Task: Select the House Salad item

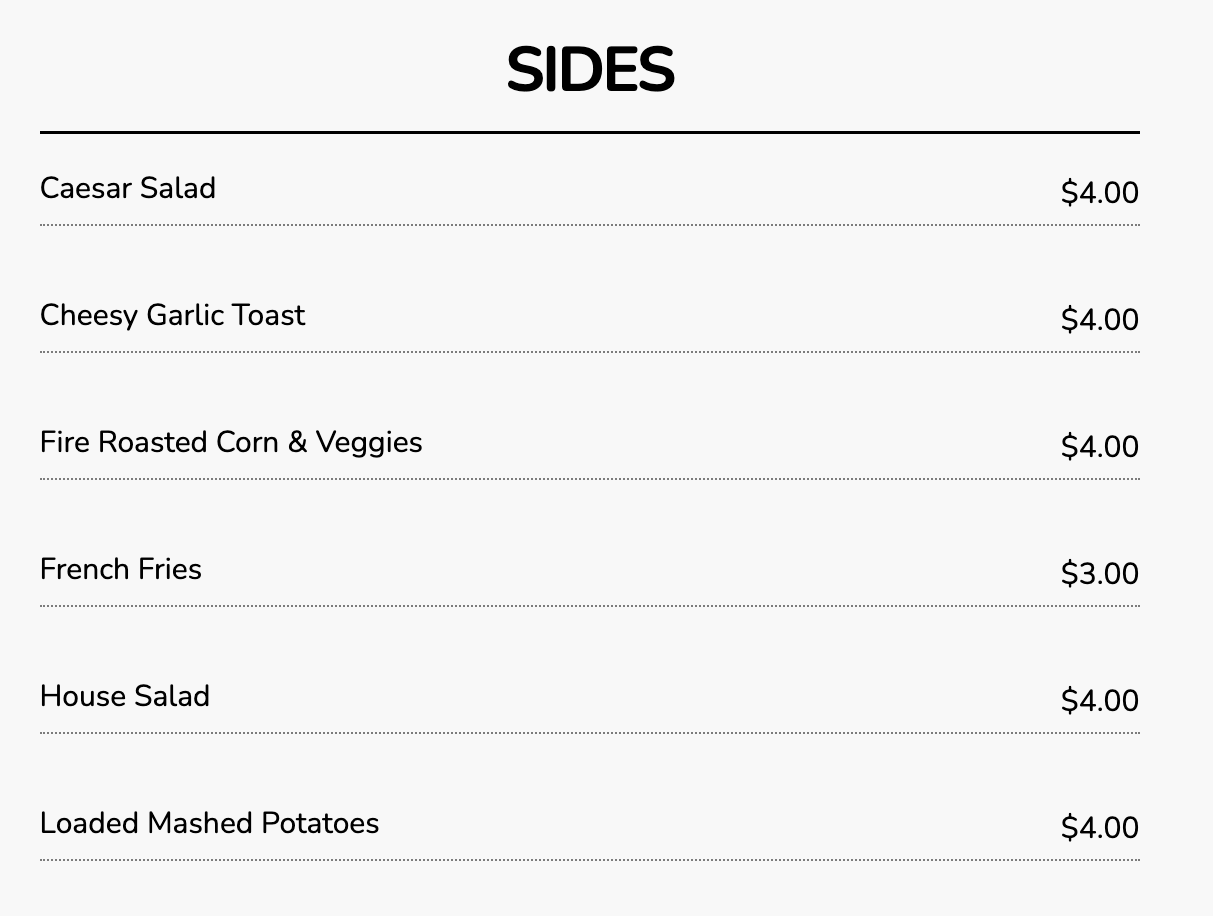Action: [x=125, y=696]
